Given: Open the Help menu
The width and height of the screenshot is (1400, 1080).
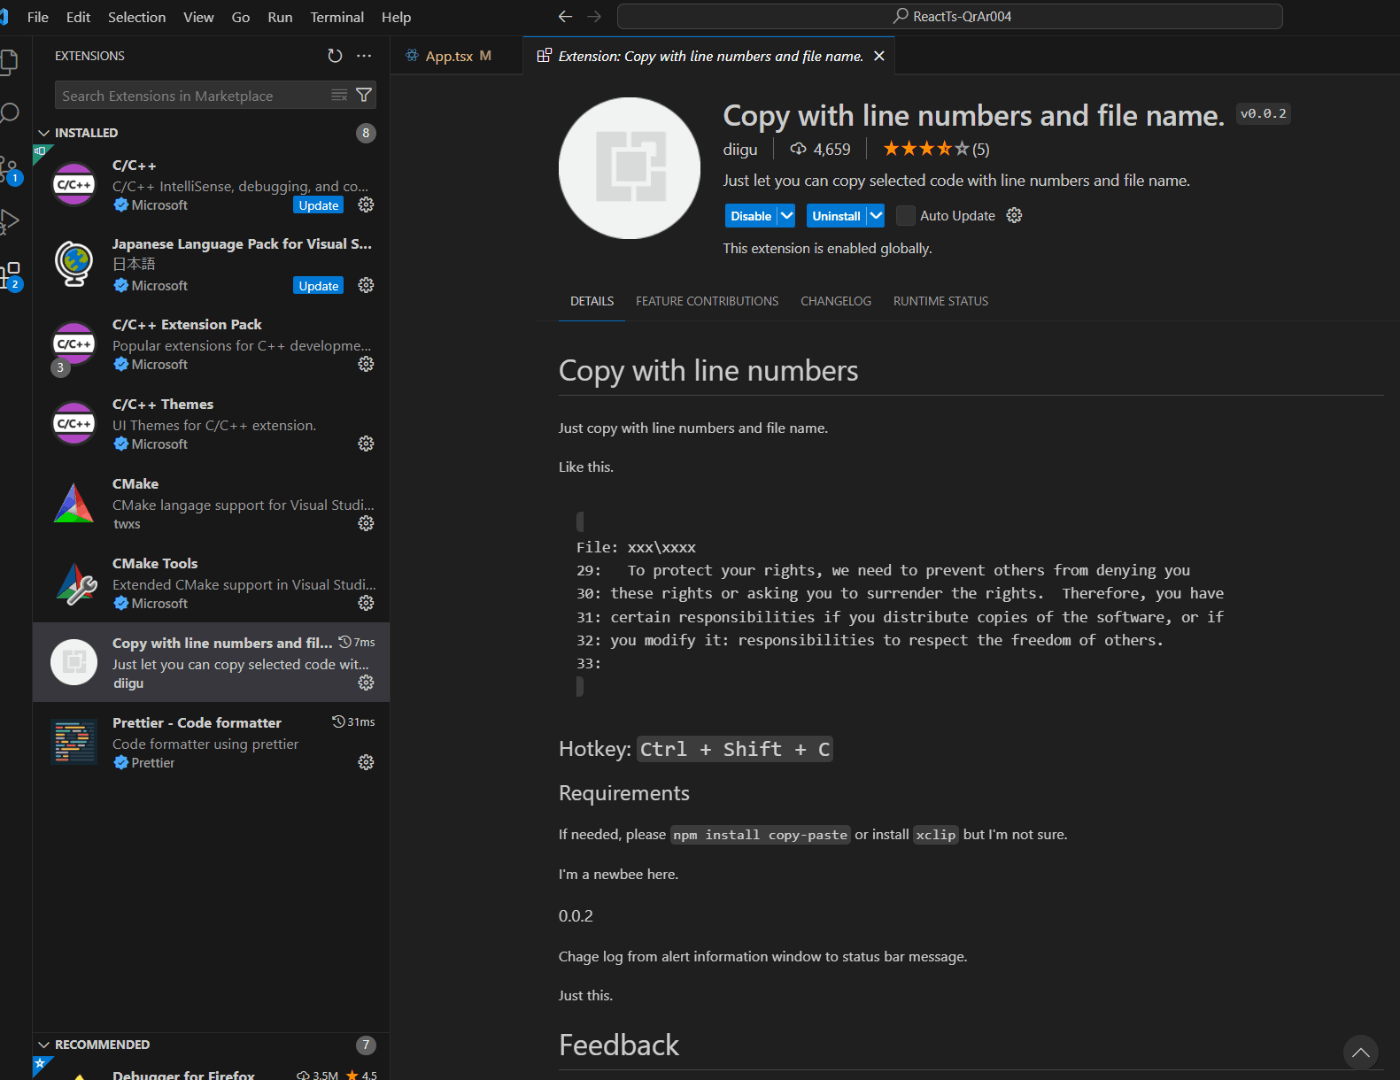Looking at the screenshot, I should (x=396, y=17).
